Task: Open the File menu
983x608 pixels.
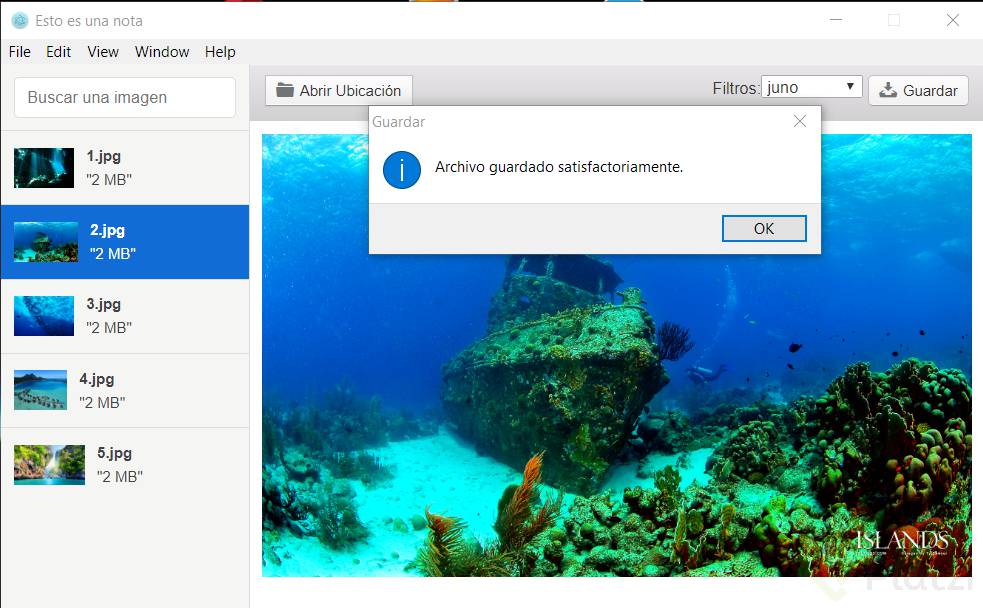Action: point(19,52)
